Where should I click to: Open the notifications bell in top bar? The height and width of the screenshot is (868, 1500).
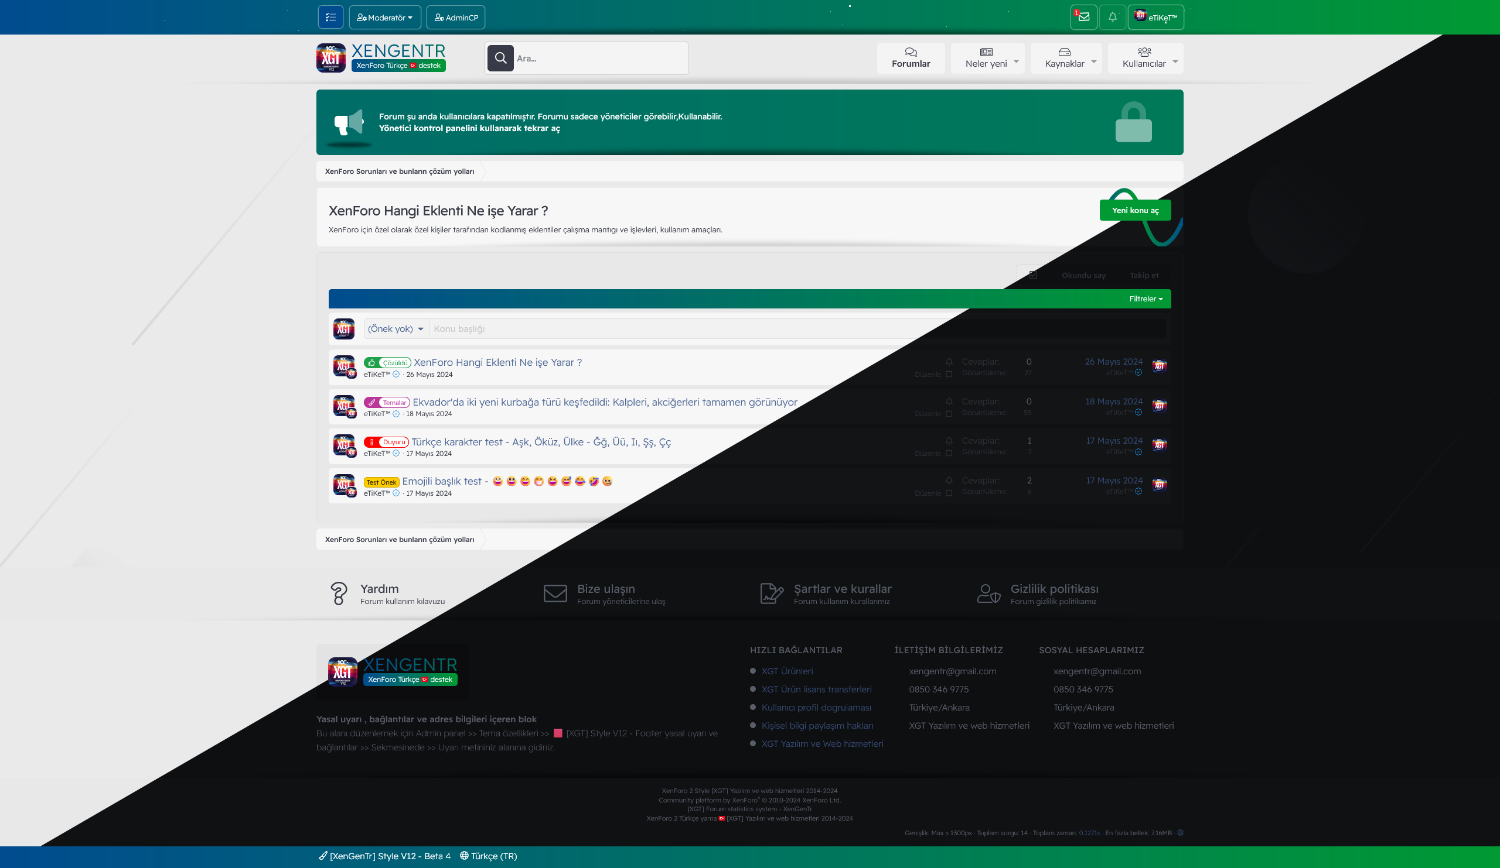(1112, 17)
